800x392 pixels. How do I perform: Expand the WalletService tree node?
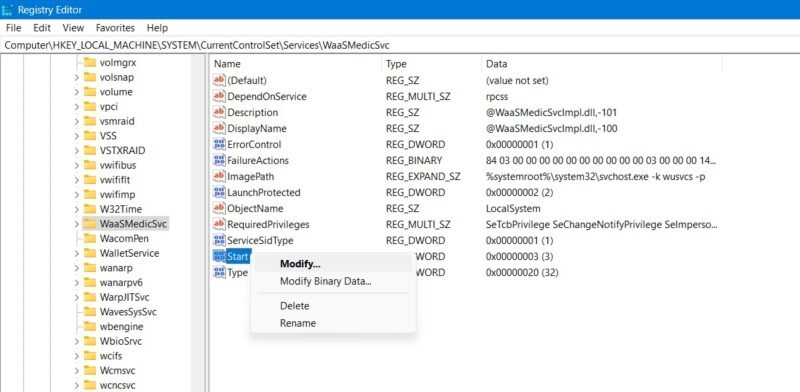[77, 253]
